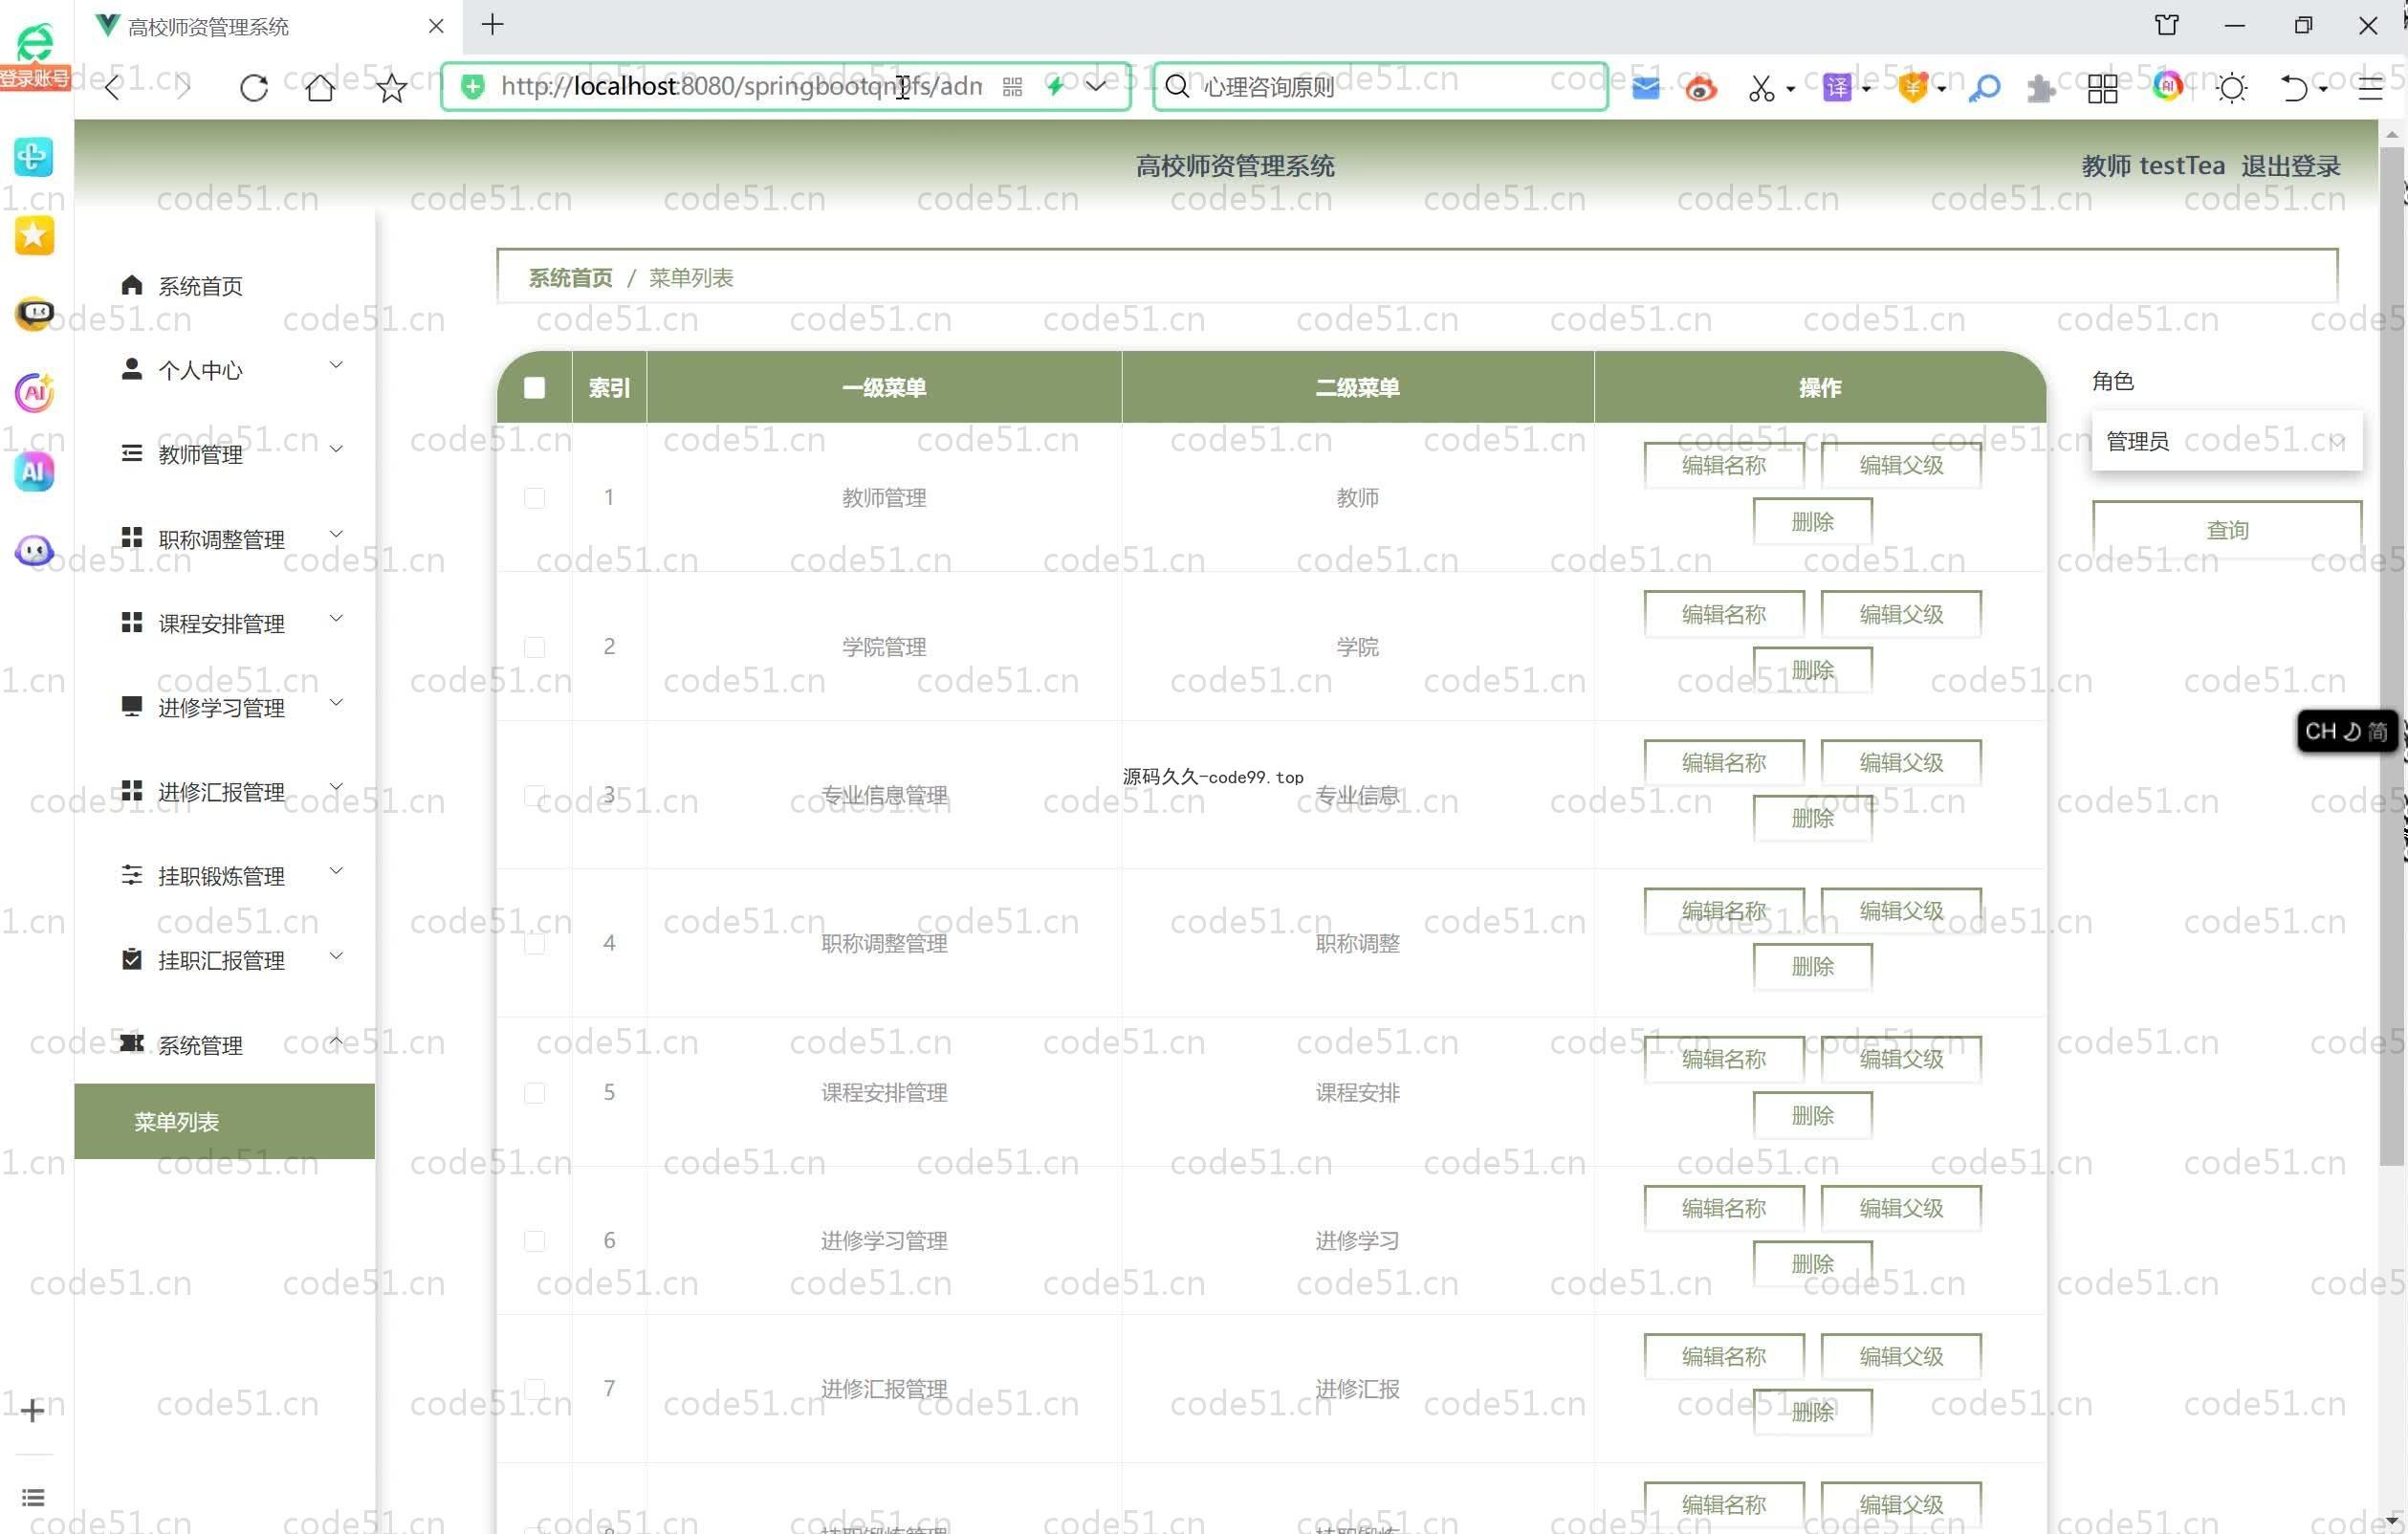The height and width of the screenshot is (1534, 2408).
Task: Click 编辑名称 for 教师管理 row
Action: click(x=1723, y=465)
